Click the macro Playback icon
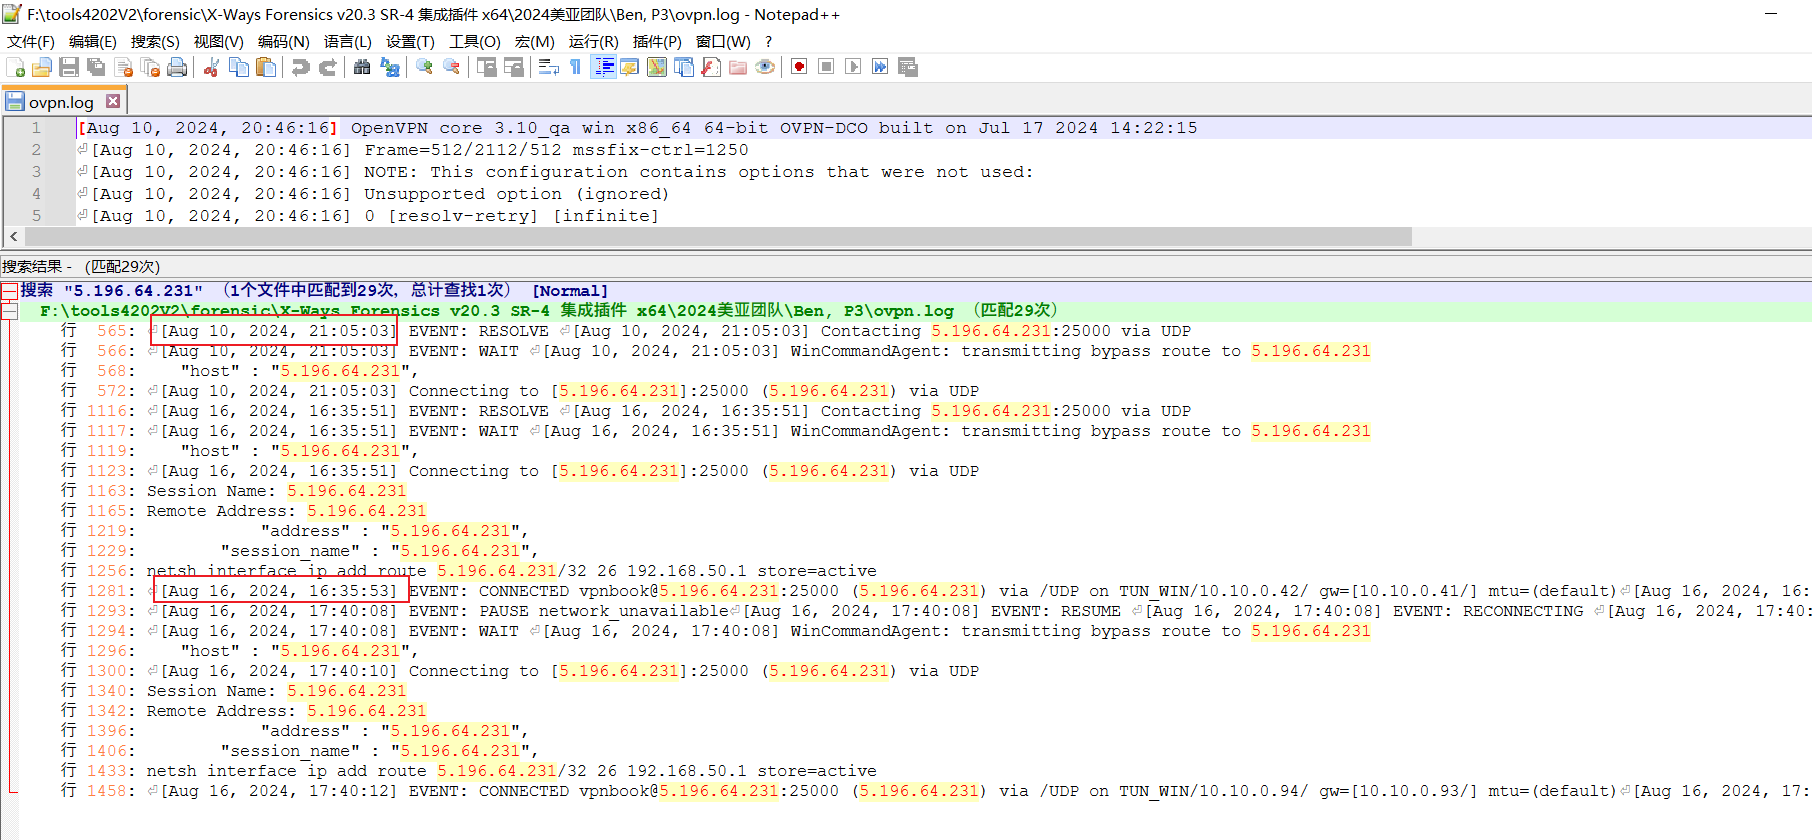Viewport: 1812px width, 840px height. pyautogui.click(x=853, y=67)
